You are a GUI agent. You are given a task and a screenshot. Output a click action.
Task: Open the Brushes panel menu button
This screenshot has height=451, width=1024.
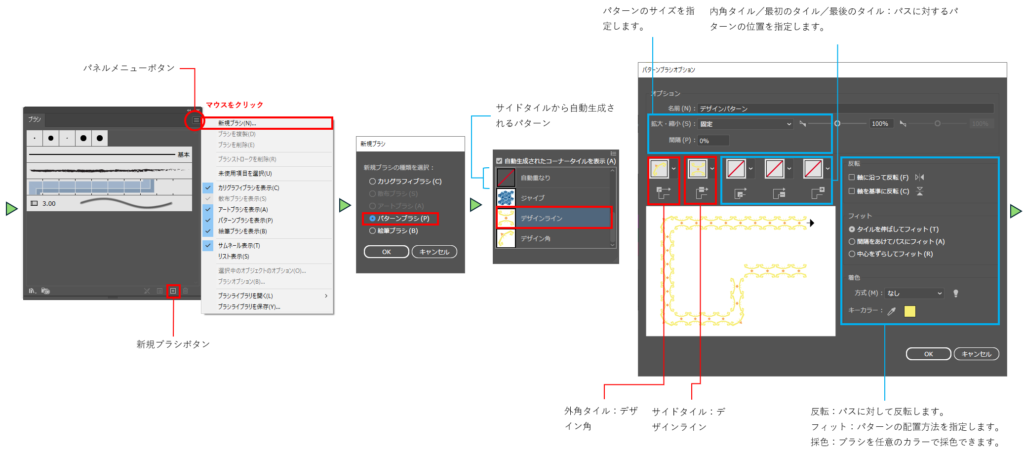(194, 120)
